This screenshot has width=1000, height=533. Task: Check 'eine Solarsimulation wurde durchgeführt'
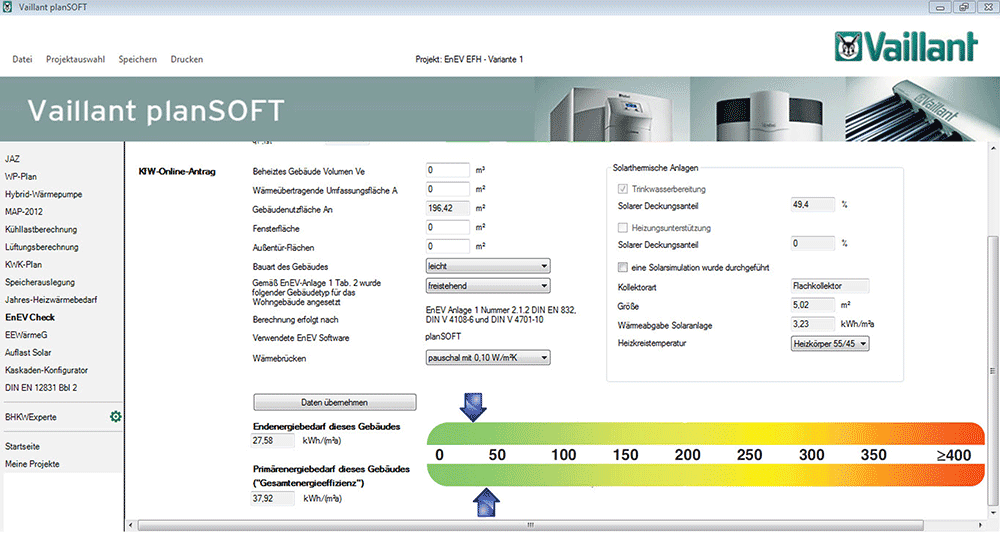(x=622, y=267)
